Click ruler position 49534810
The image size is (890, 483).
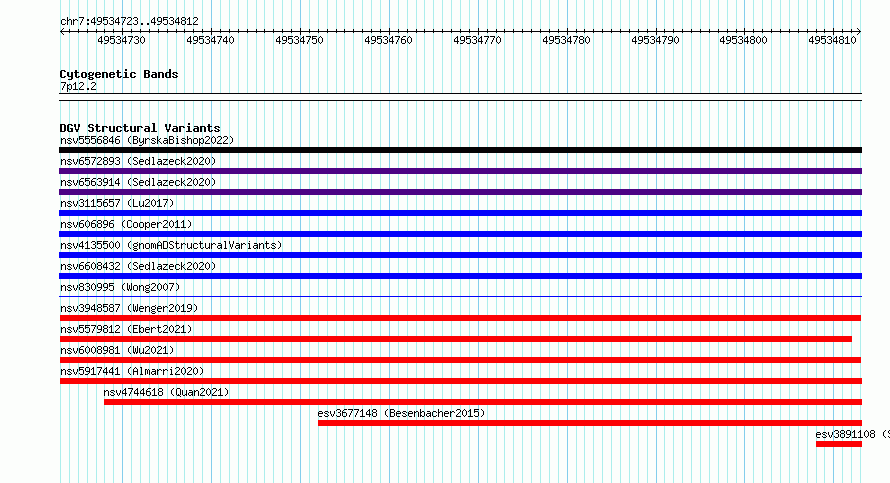(832, 40)
